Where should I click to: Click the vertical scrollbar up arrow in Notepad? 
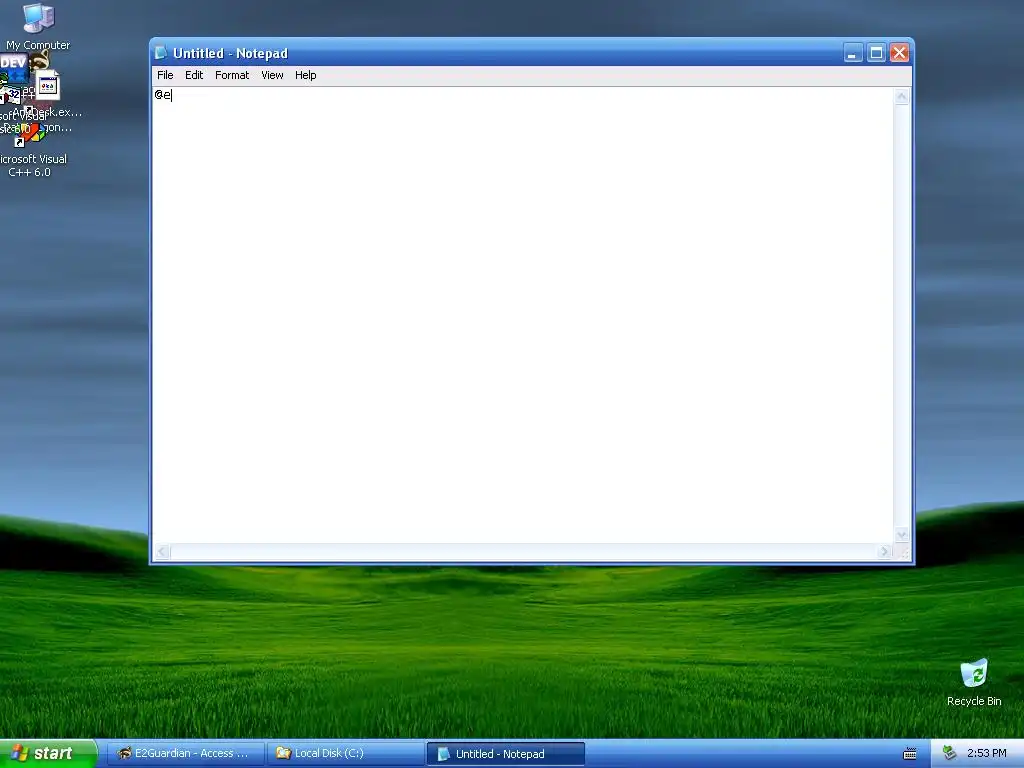902,97
